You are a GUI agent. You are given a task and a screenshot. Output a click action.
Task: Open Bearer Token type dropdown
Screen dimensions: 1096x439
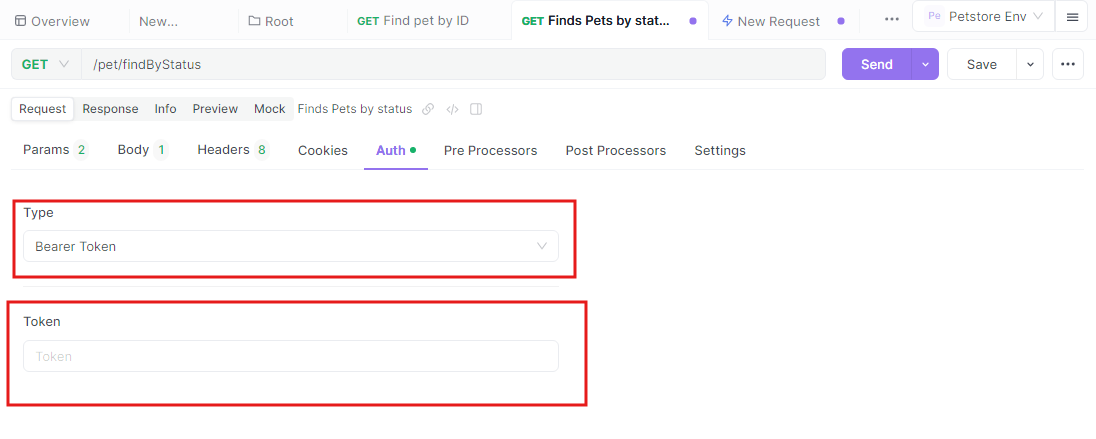click(291, 246)
